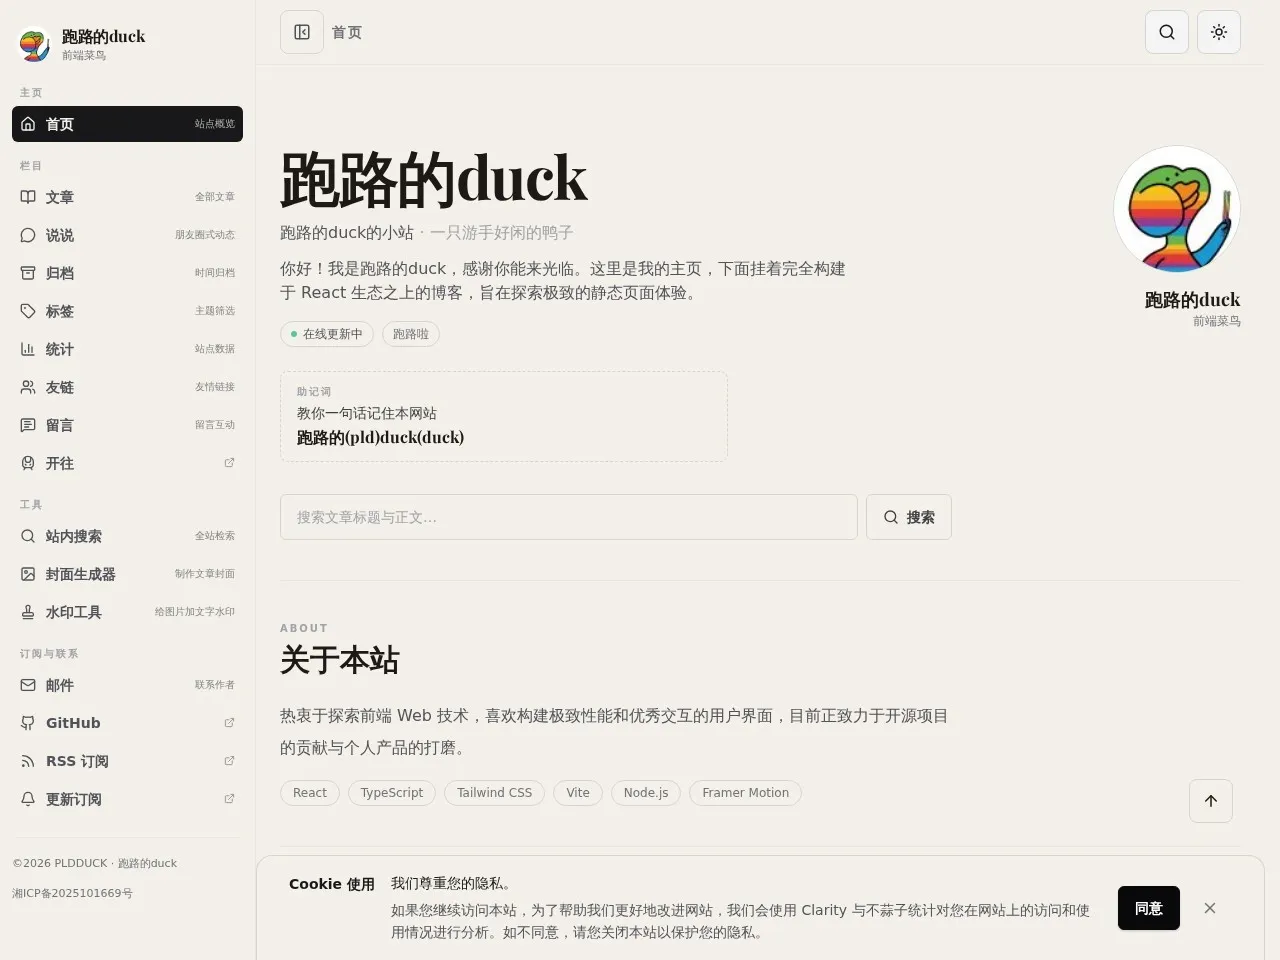
Task: Click the GitHub icon in the sidebar
Action: [x=28, y=723]
